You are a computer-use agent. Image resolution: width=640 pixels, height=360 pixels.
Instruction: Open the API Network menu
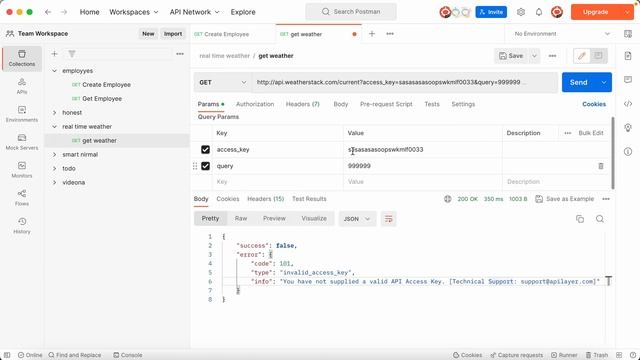[194, 12]
